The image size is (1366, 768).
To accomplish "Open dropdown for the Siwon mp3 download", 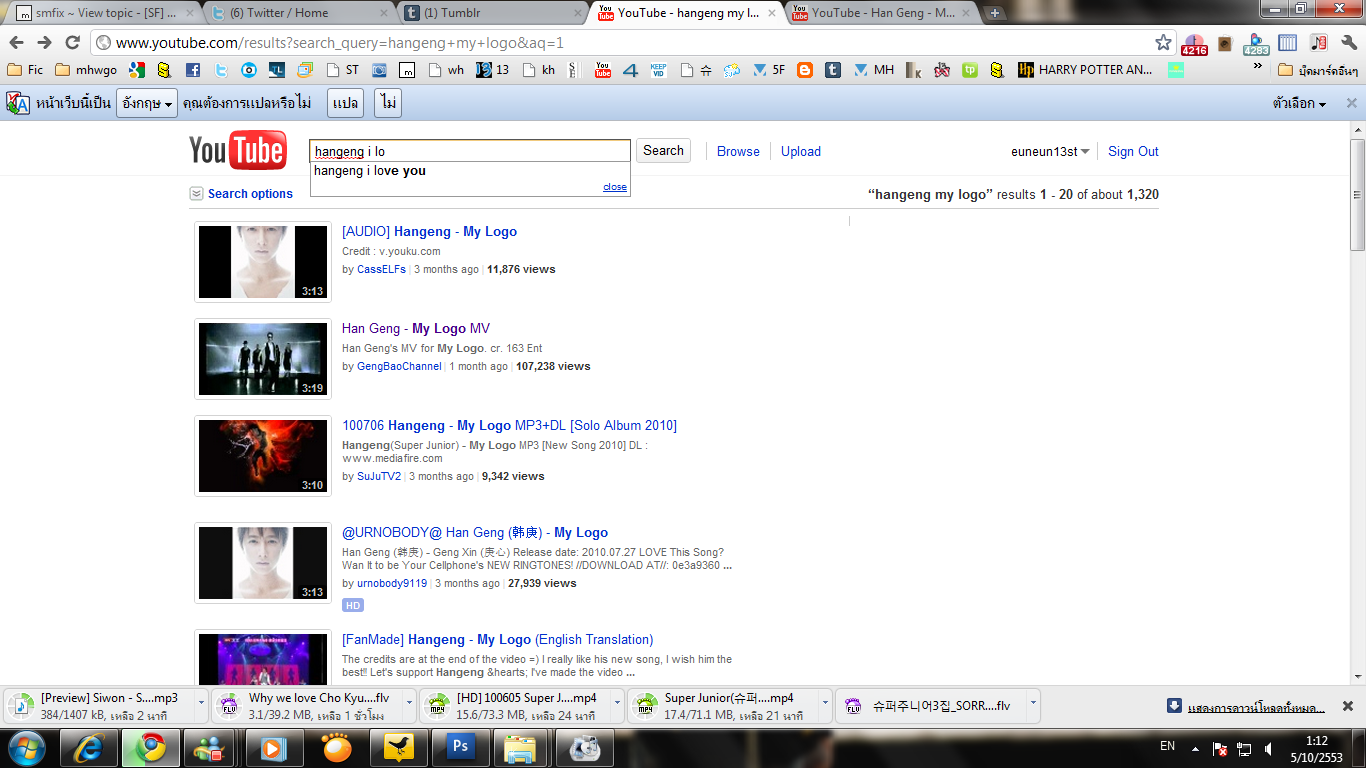I will (x=199, y=705).
